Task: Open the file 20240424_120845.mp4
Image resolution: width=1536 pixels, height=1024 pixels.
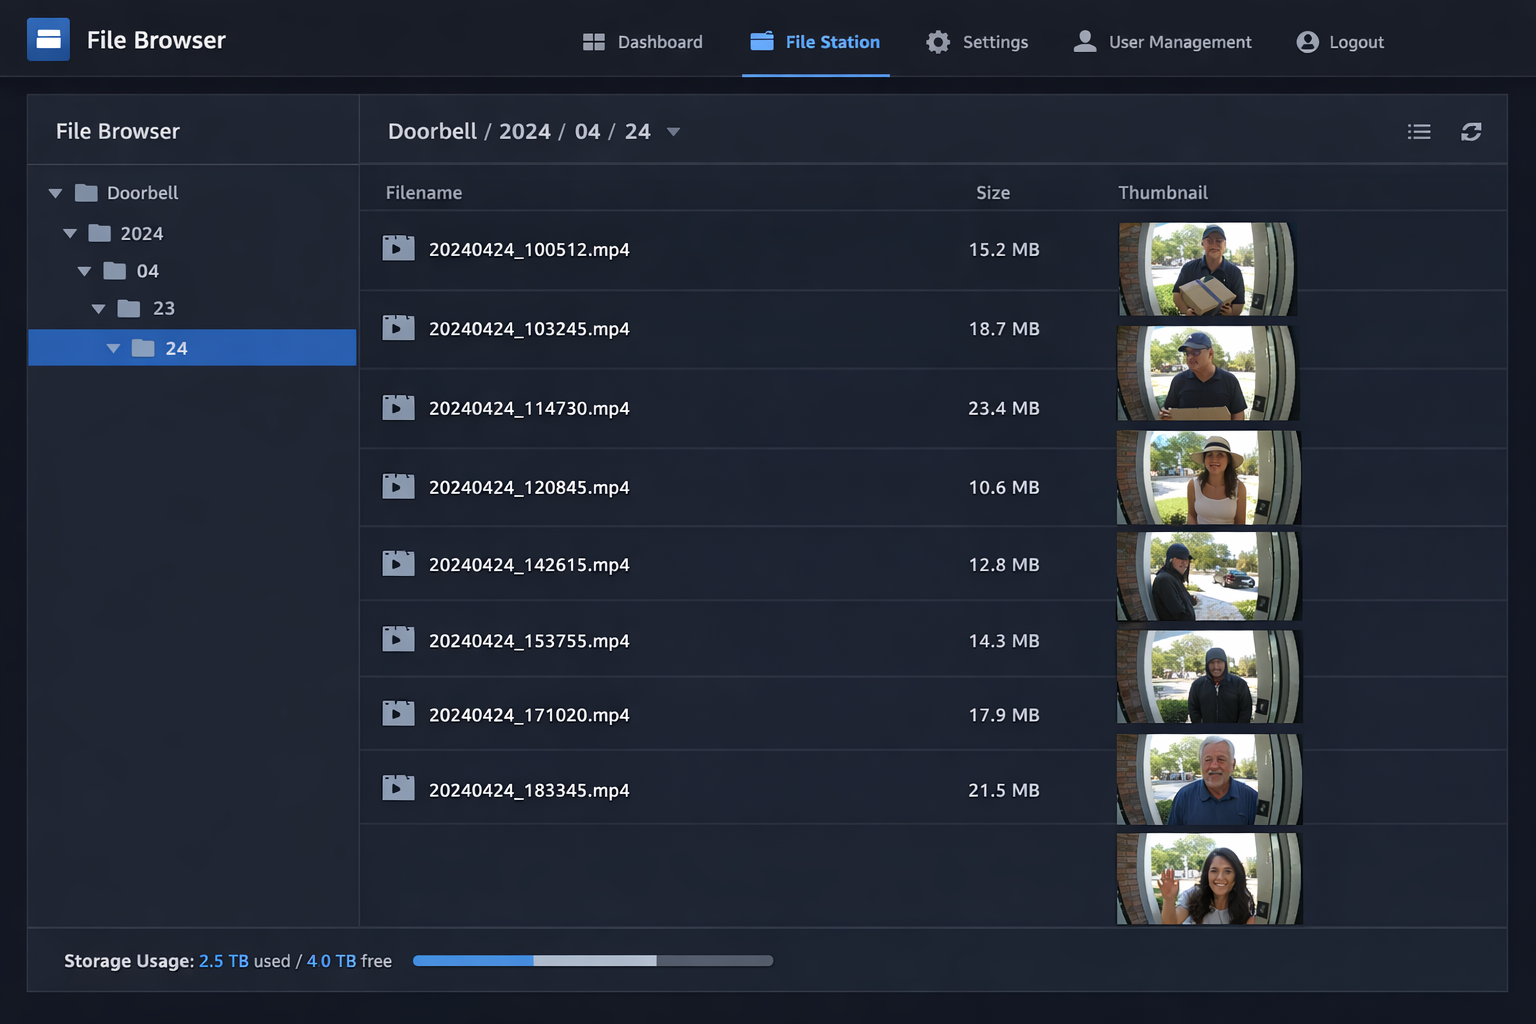Action: click(529, 487)
